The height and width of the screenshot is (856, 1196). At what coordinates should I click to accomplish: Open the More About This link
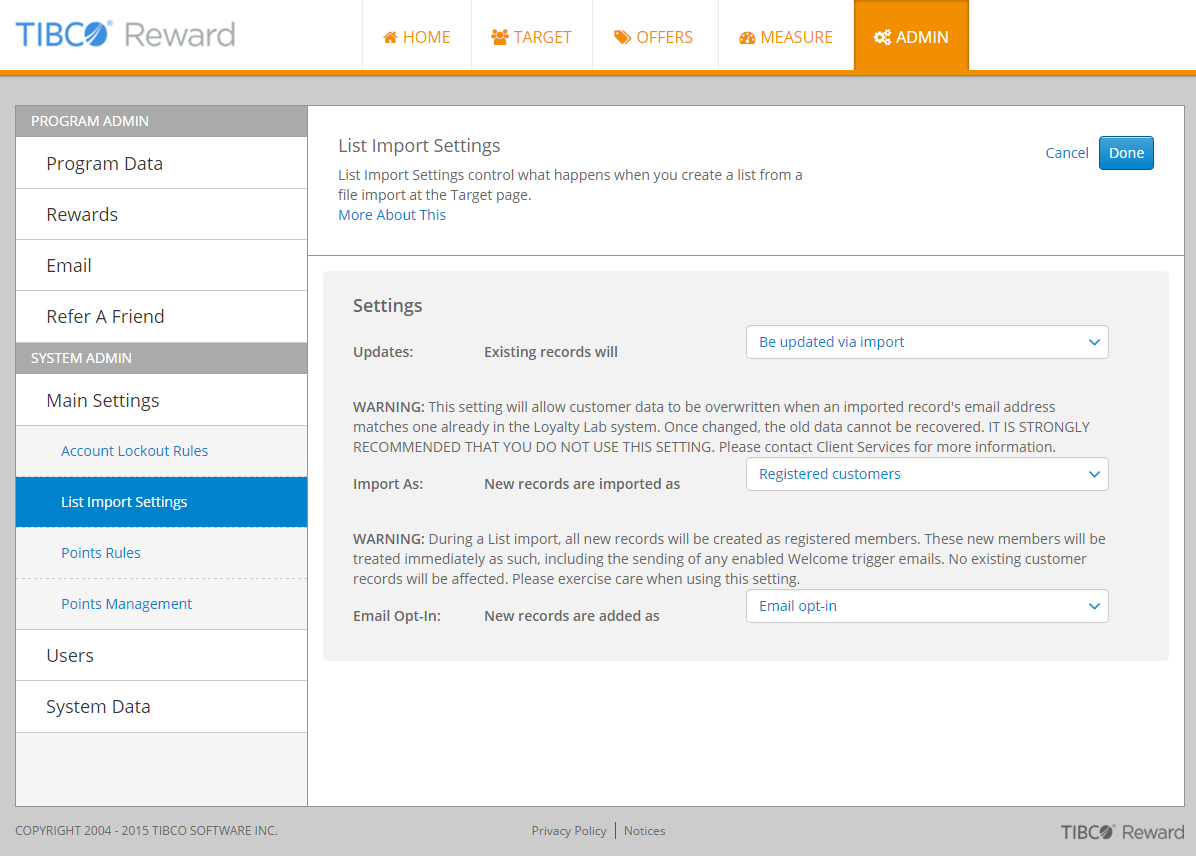[x=392, y=215]
